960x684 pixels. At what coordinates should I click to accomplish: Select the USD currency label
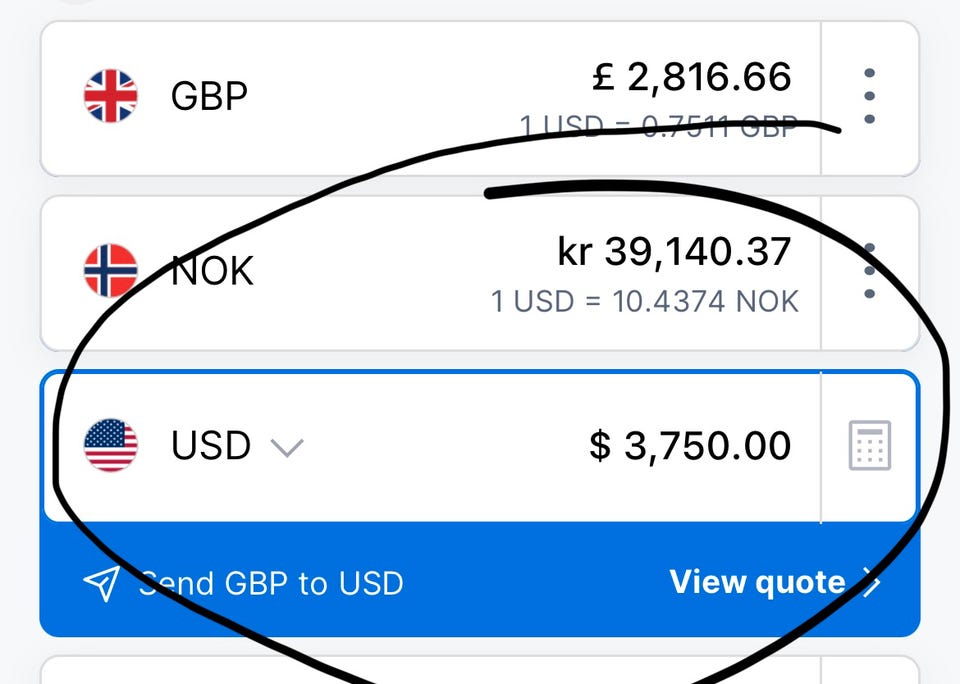pyautogui.click(x=211, y=445)
